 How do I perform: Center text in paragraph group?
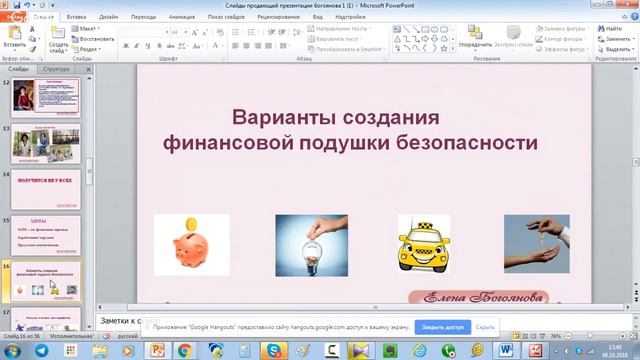[x=247, y=46]
